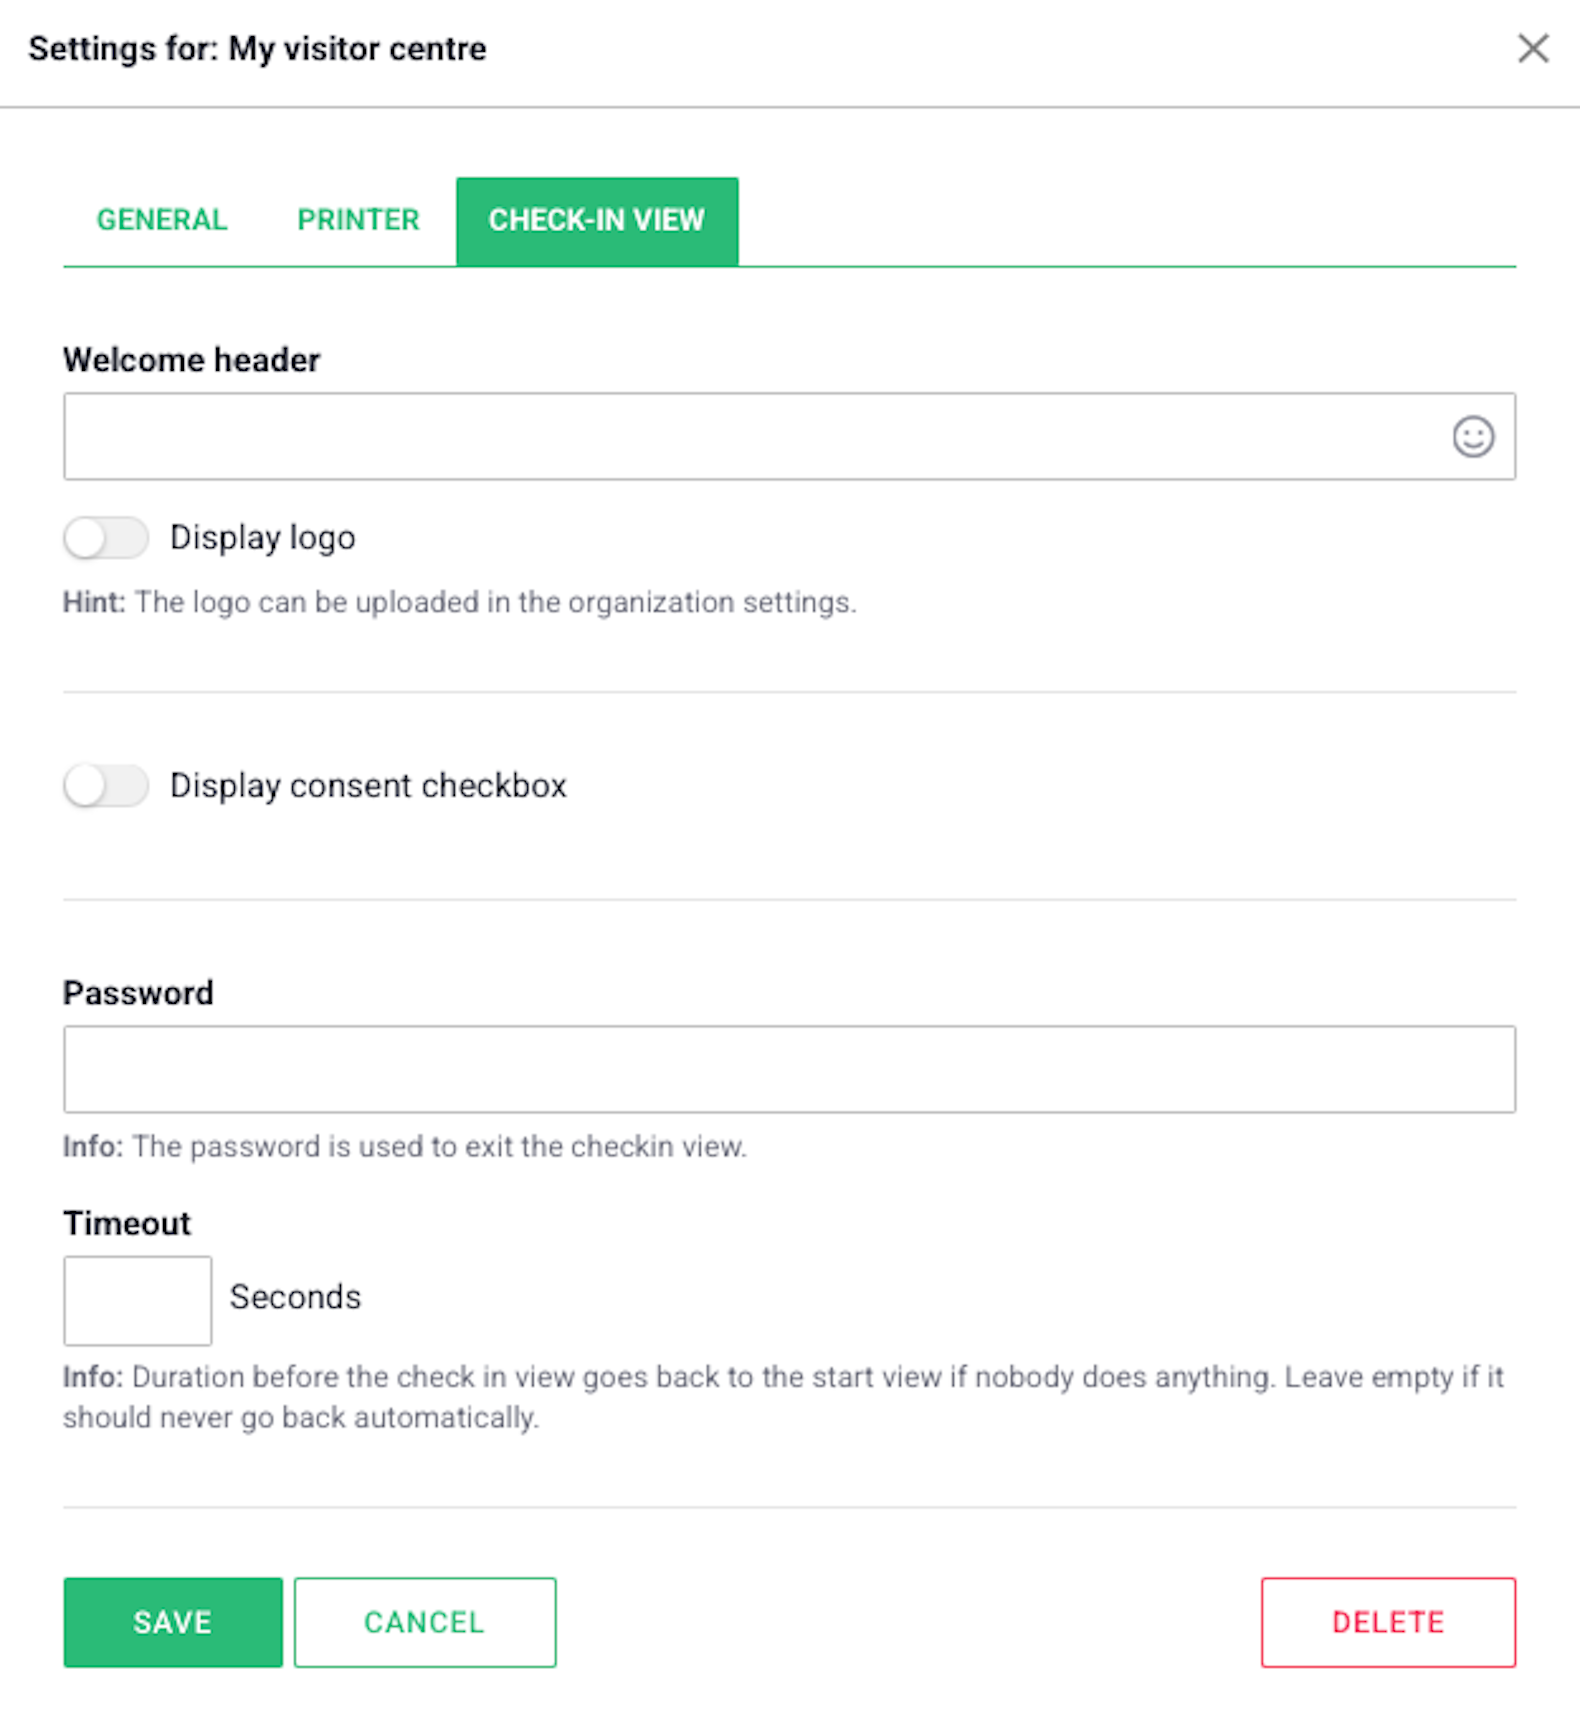1580x1729 pixels.
Task: Delete this visitor centre
Action: 1388,1622
